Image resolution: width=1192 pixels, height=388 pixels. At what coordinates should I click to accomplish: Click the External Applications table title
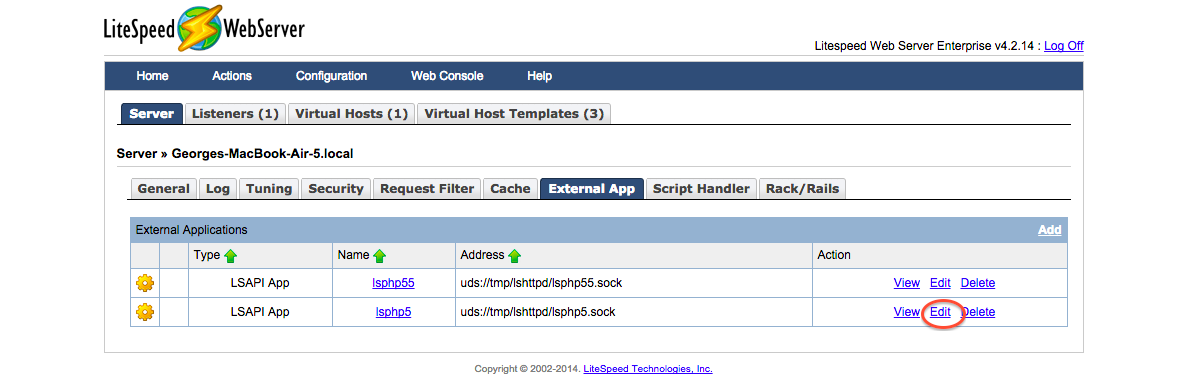click(191, 230)
